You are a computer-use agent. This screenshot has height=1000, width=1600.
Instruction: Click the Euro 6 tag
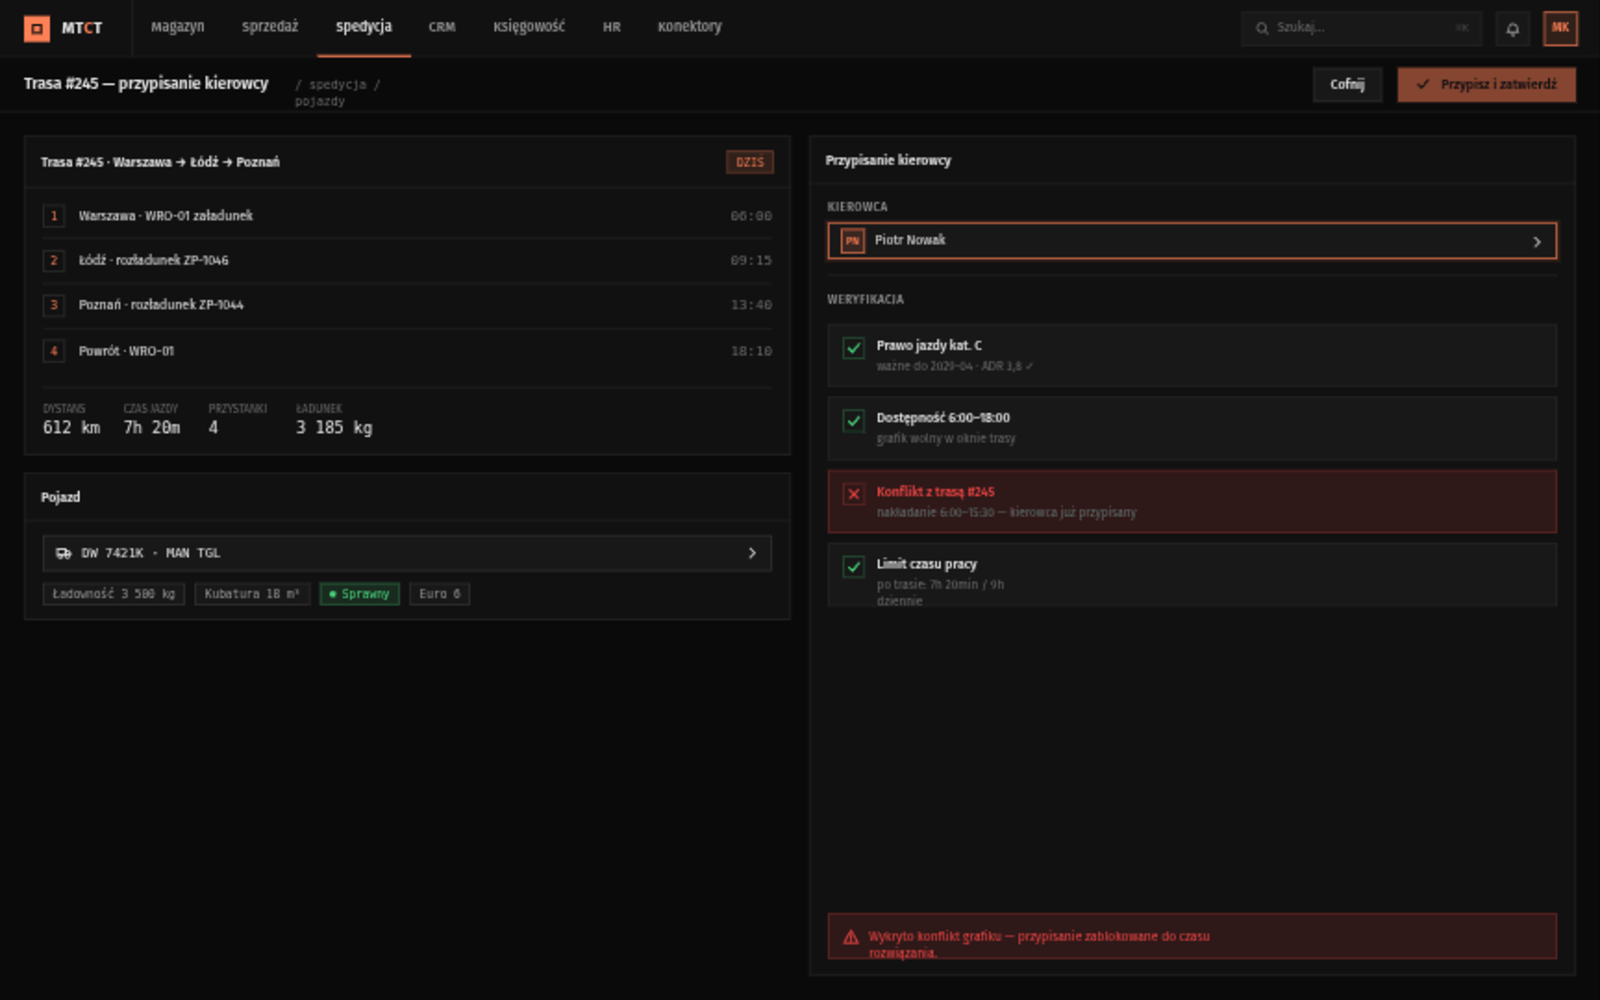tap(440, 594)
